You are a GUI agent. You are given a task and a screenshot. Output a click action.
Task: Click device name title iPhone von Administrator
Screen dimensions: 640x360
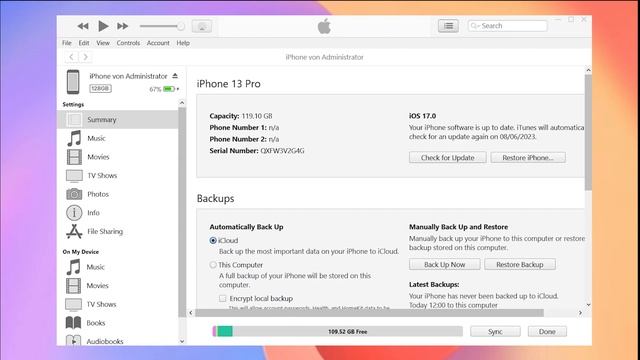324,57
